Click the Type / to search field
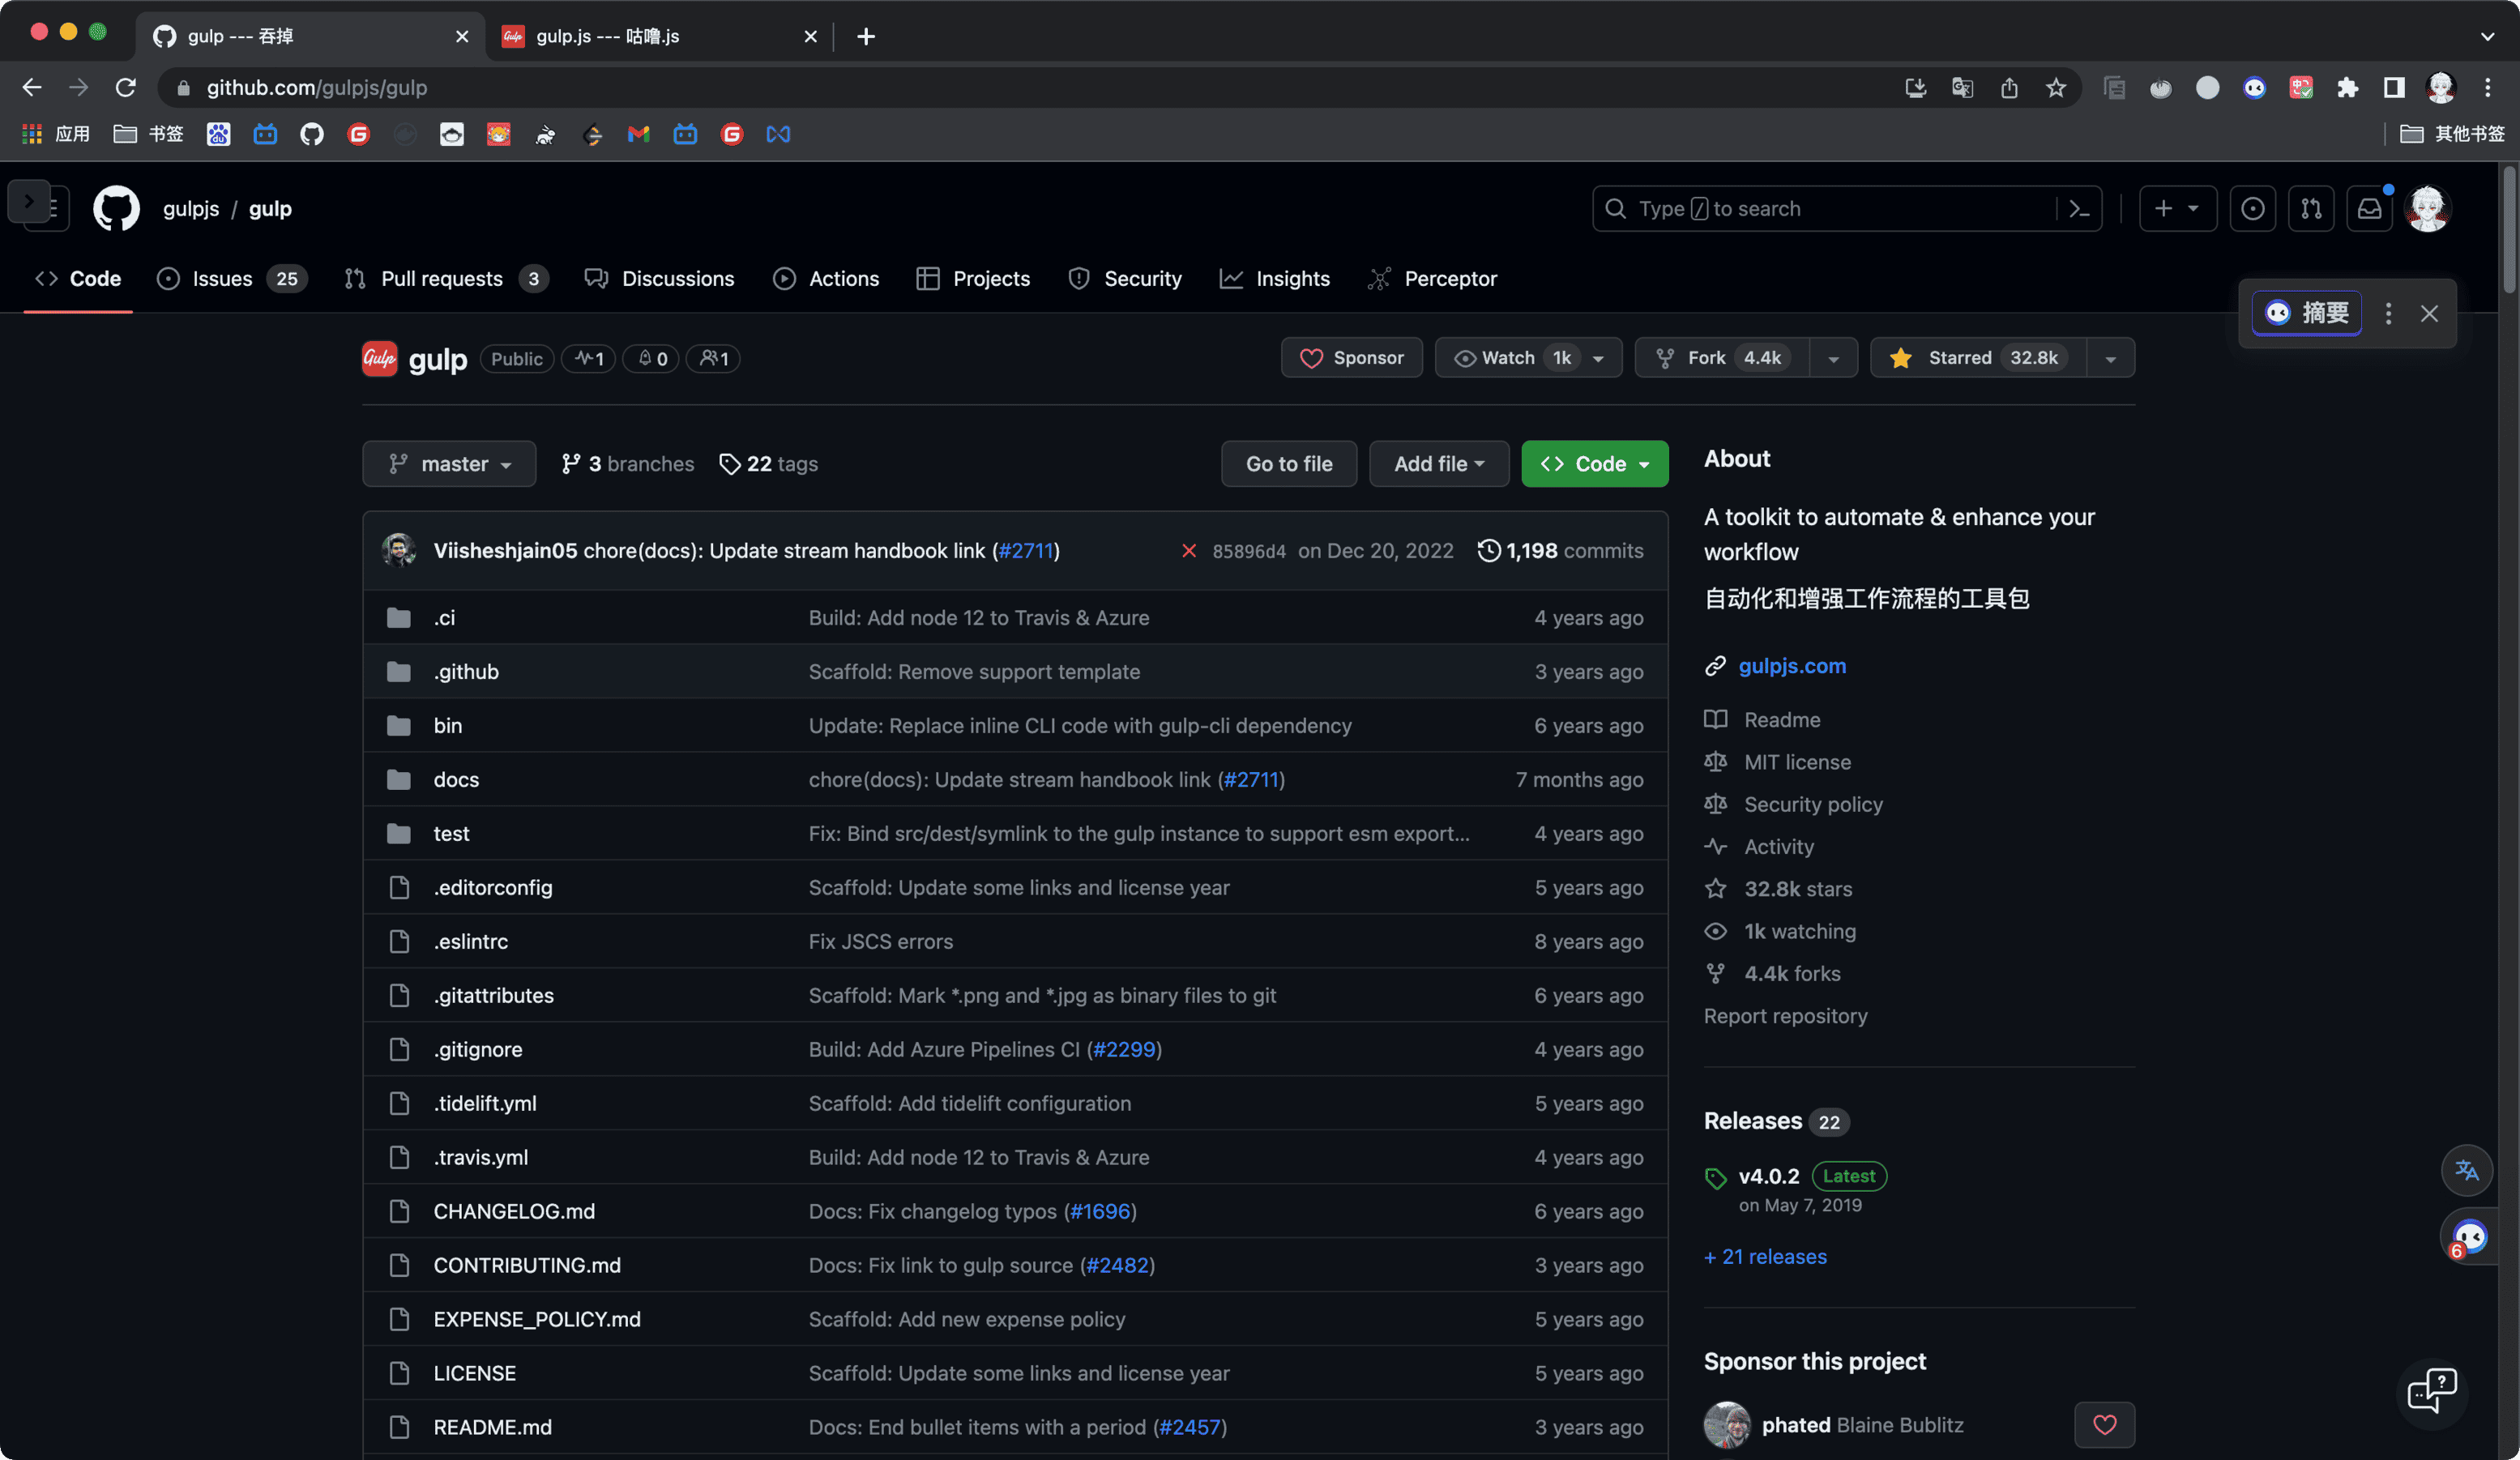This screenshot has width=2520, height=1460. [1830, 208]
